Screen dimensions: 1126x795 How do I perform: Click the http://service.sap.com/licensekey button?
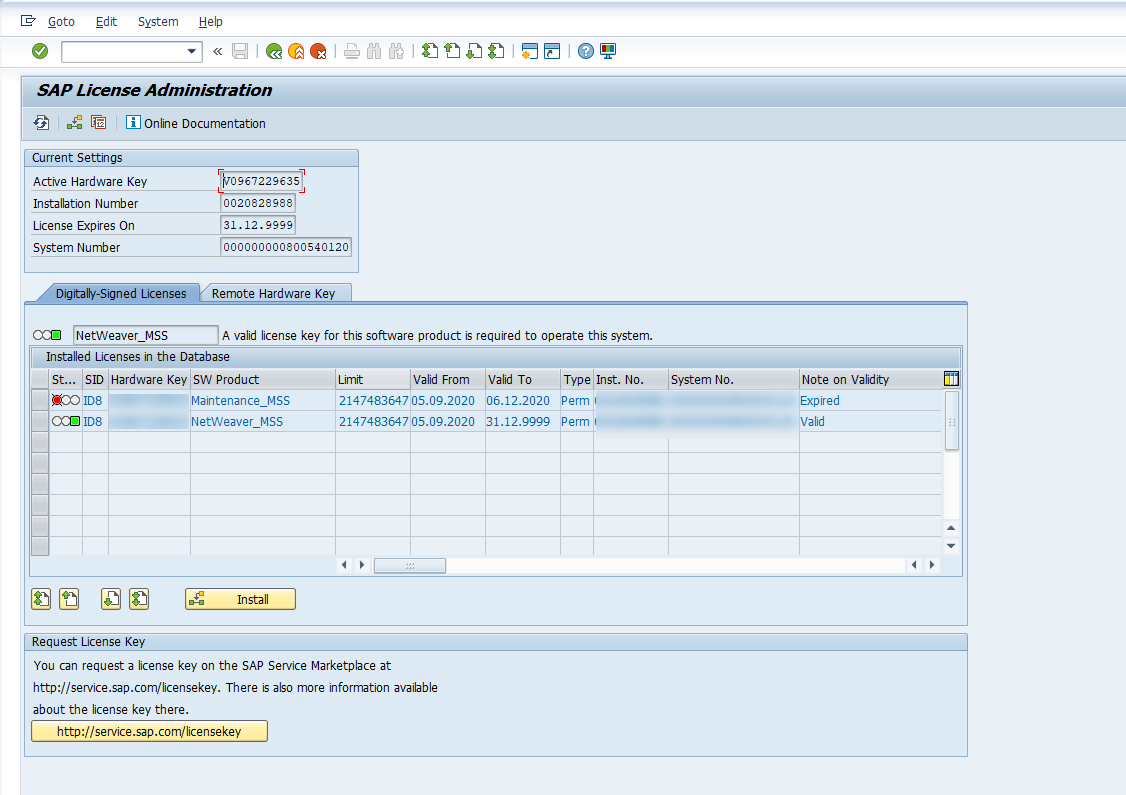(x=150, y=732)
